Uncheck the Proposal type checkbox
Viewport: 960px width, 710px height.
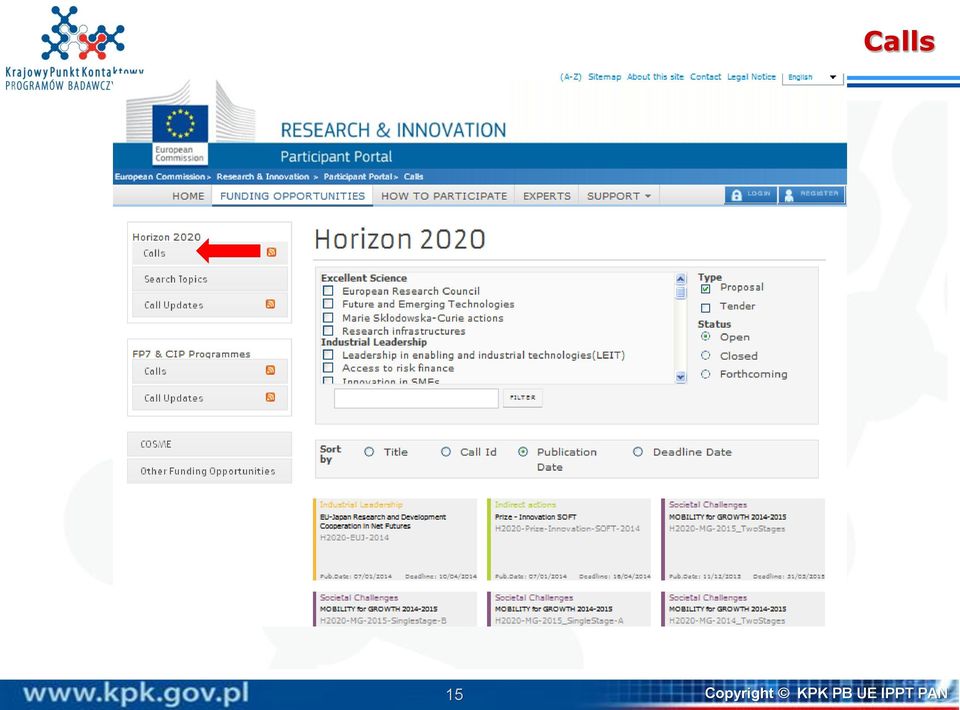click(705, 288)
